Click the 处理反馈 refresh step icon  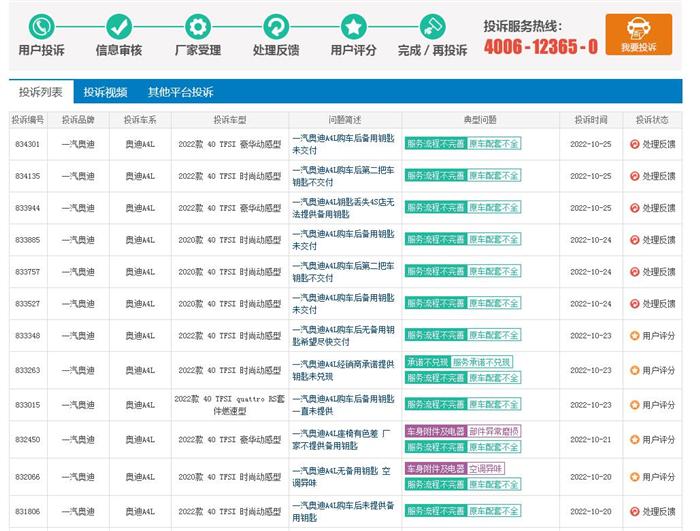point(276,26)
